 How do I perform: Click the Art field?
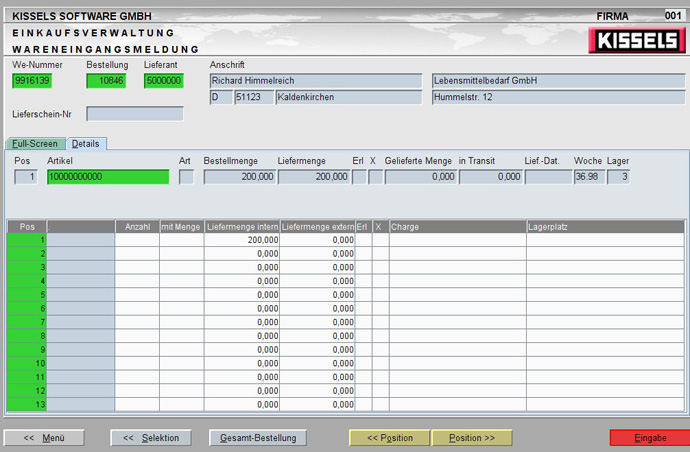coord(186,177)
